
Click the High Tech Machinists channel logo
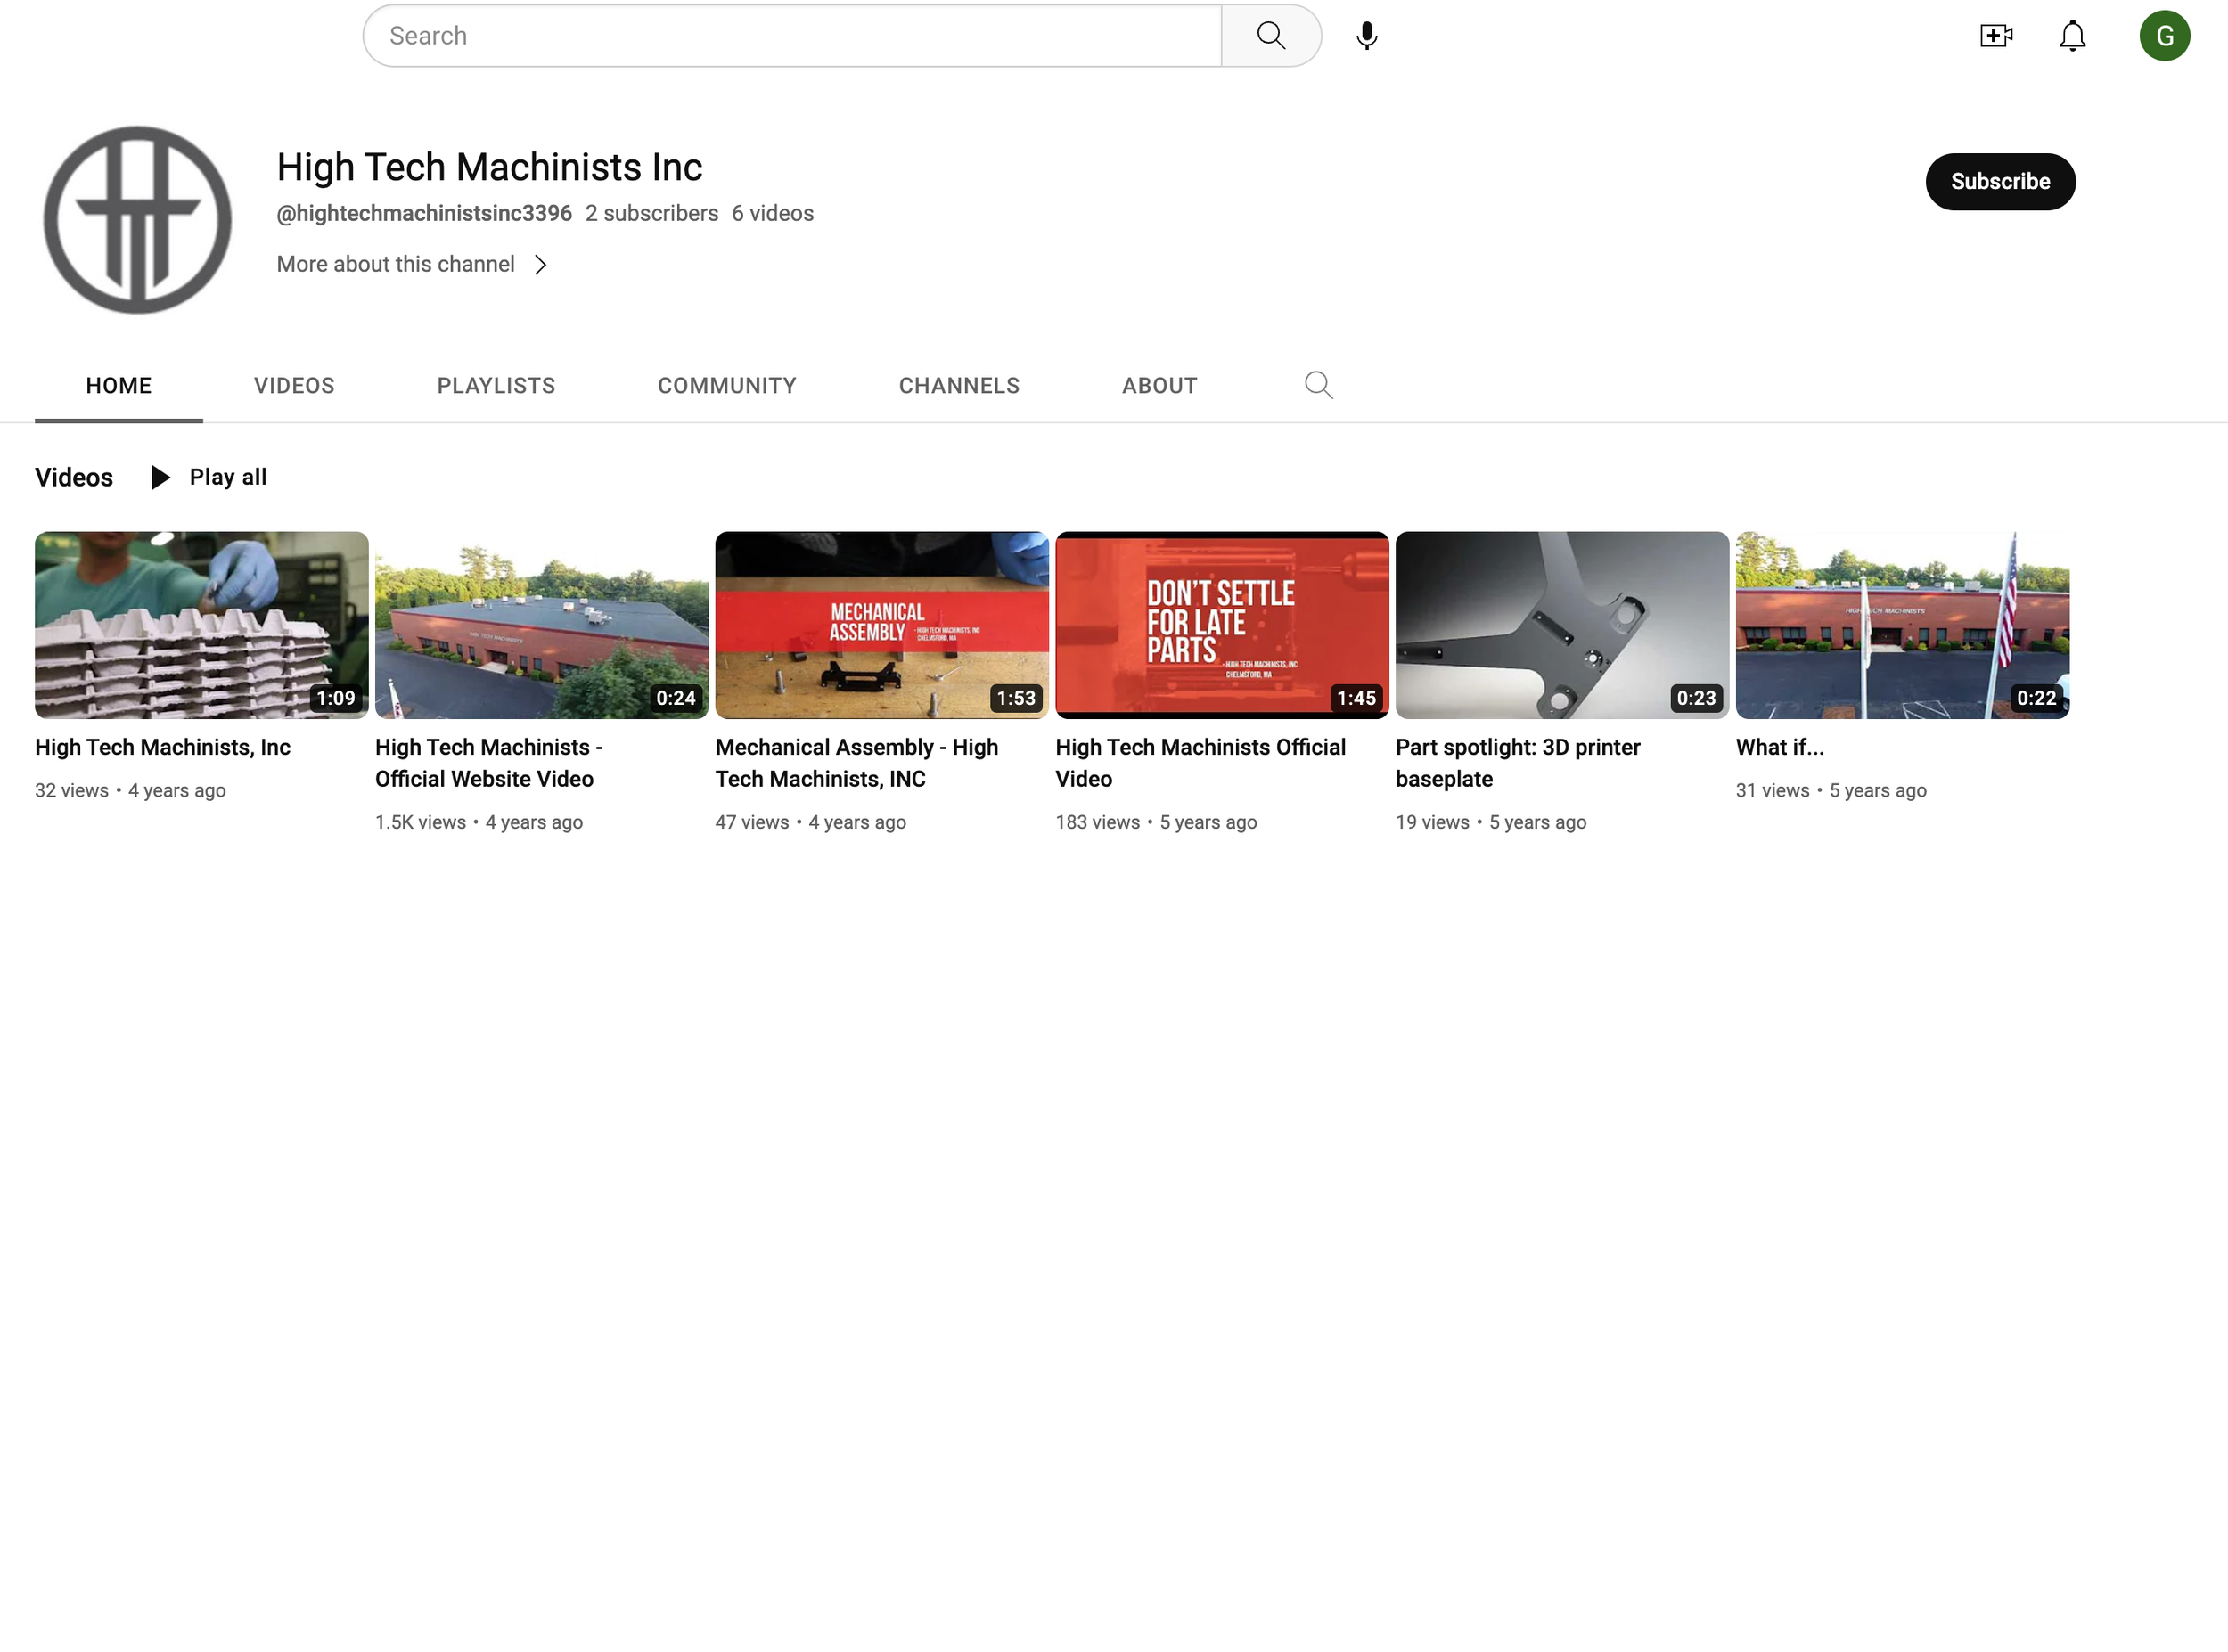pyautogui.click(x=137, y=219)
